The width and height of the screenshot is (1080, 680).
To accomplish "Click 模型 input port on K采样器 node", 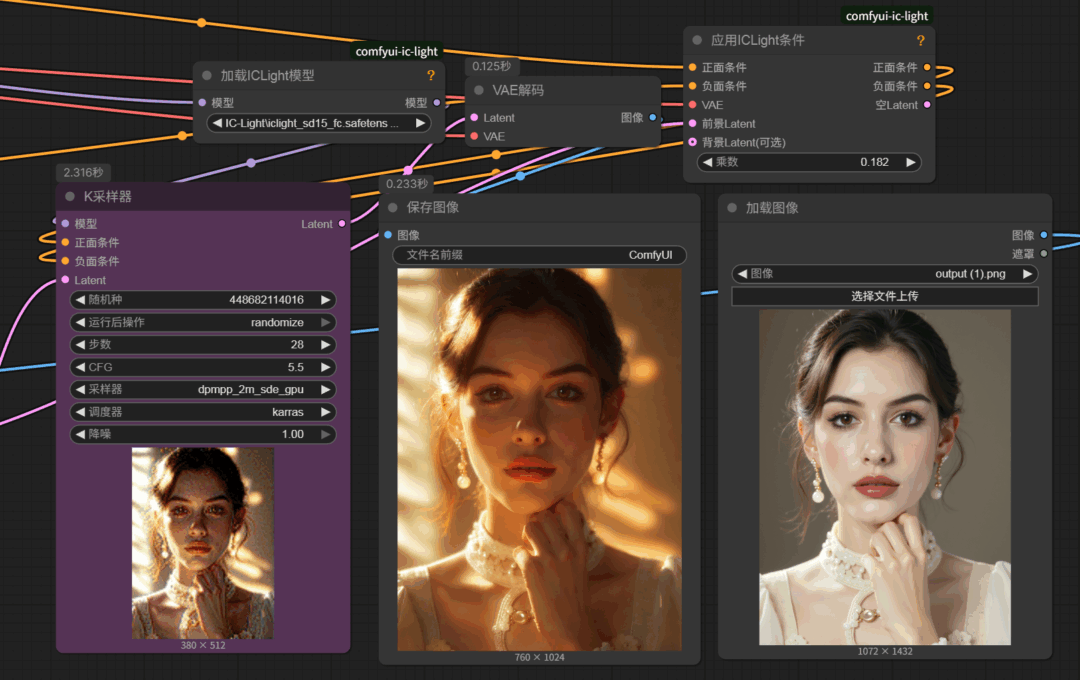I will click(x=65, y=224).
